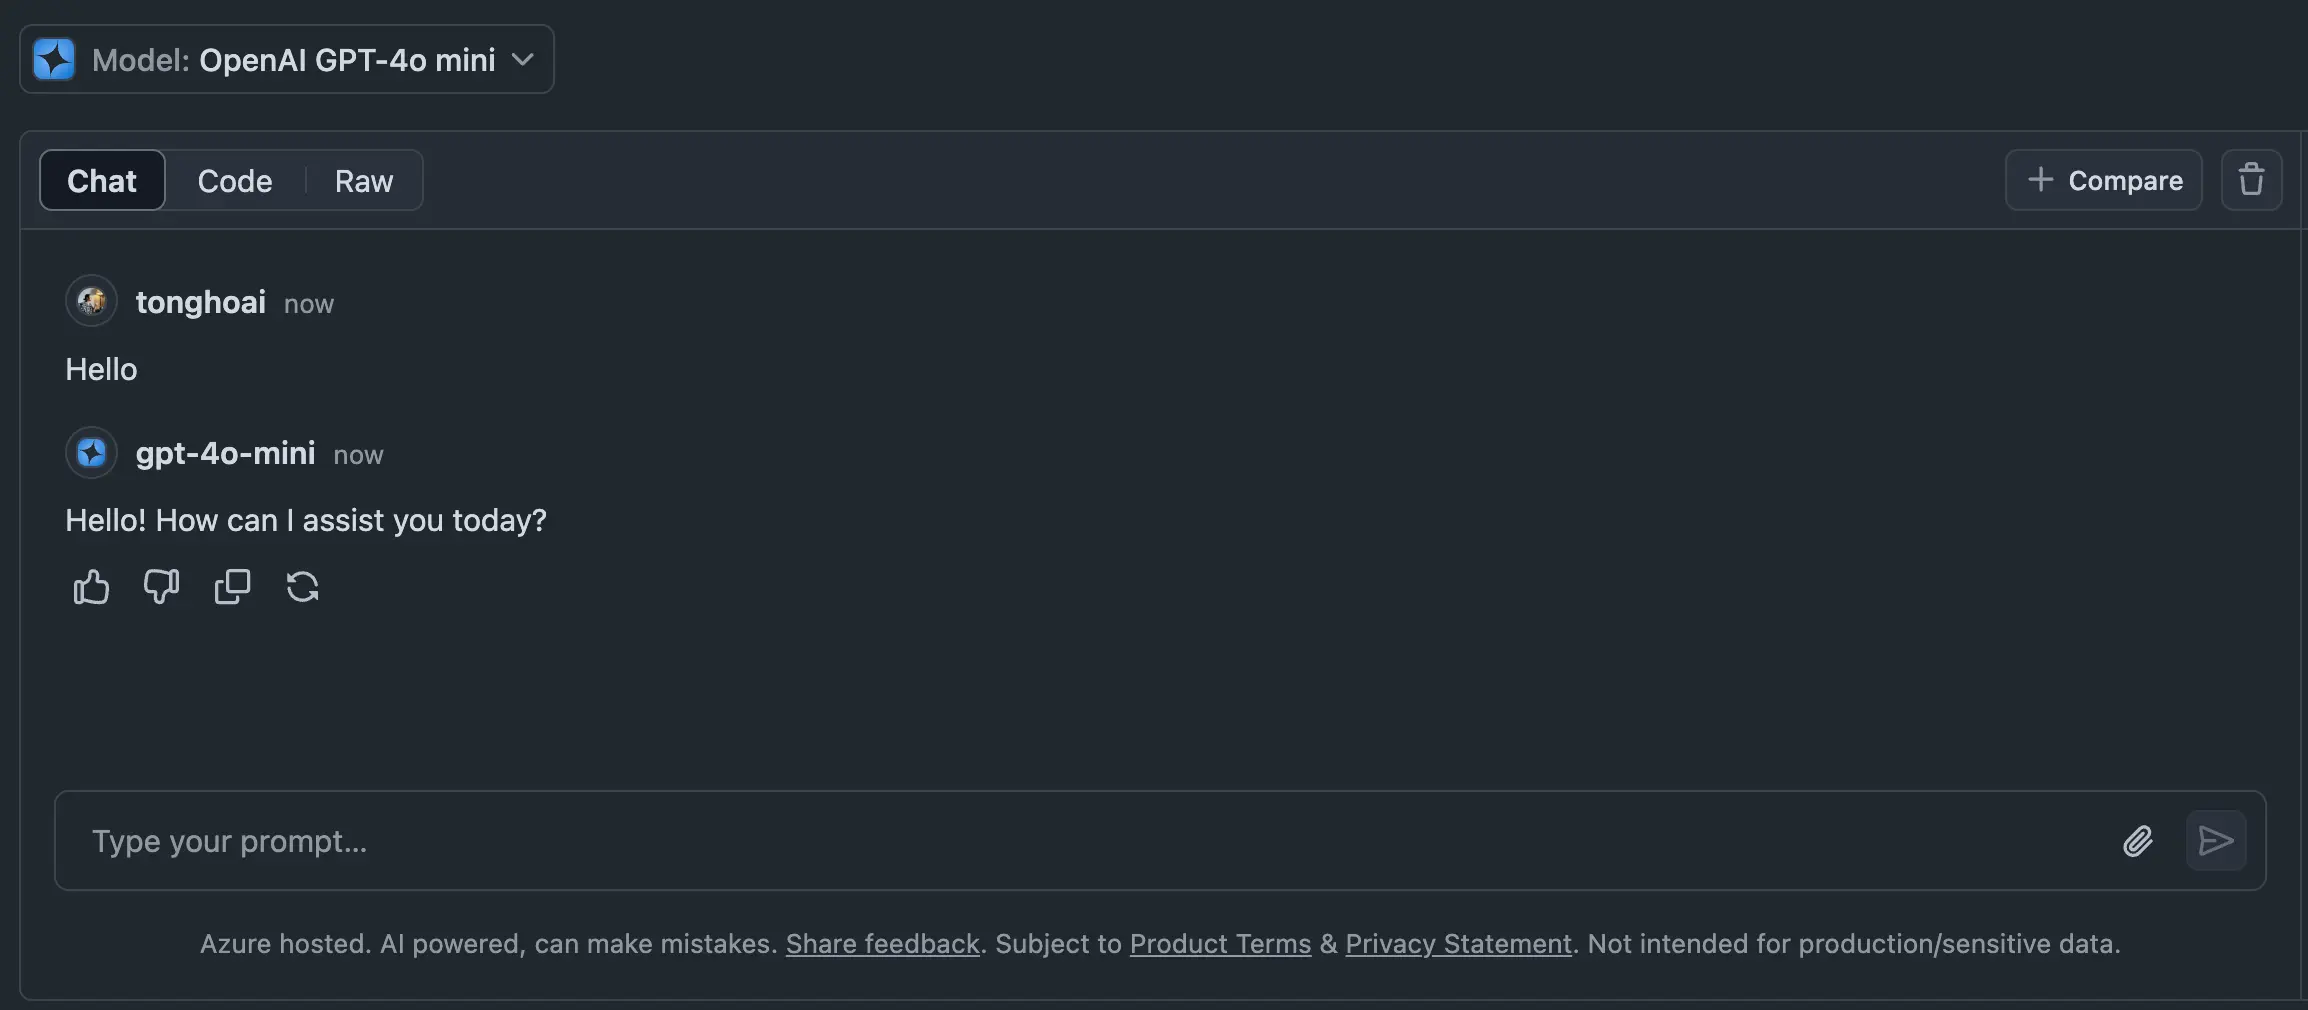
Task: Copy the gpt-4o-mini response
Action: [x=232, y=587]
